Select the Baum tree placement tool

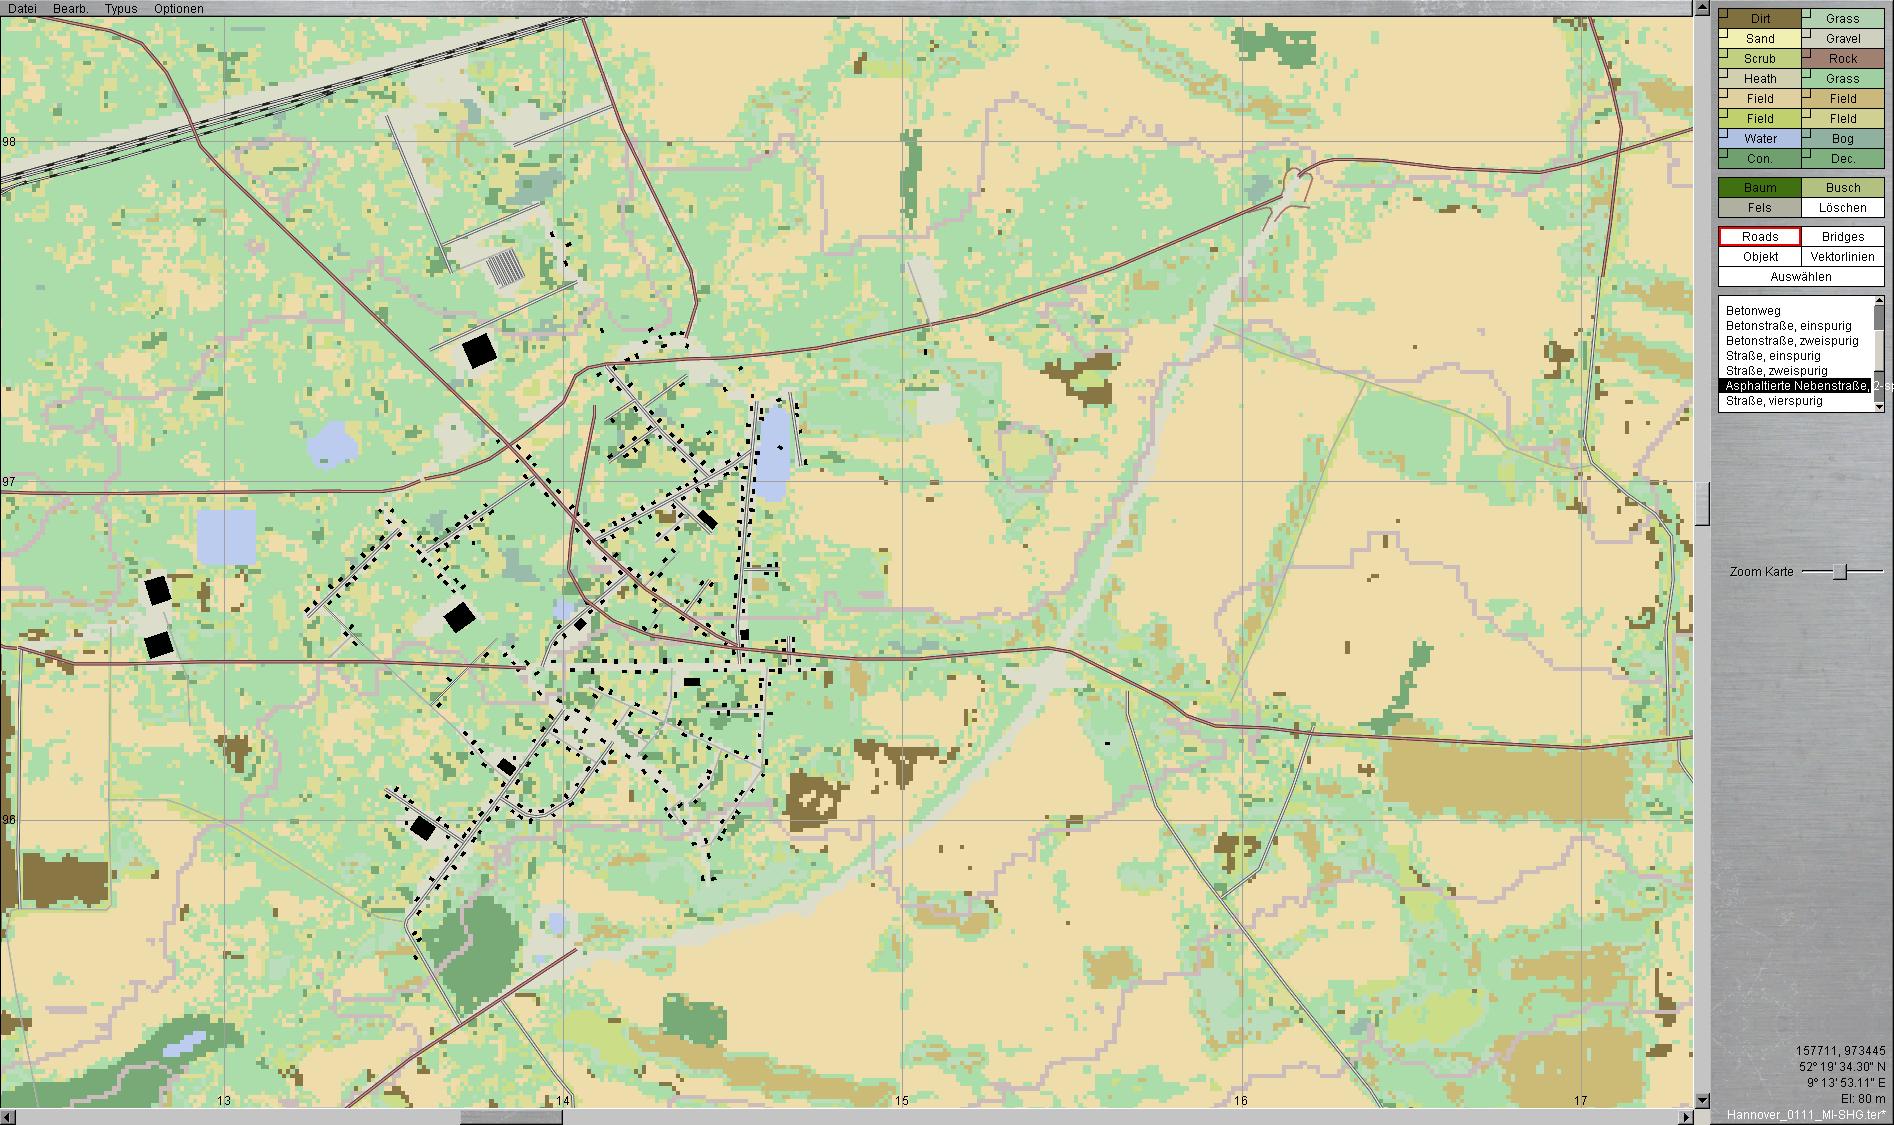1760,188
